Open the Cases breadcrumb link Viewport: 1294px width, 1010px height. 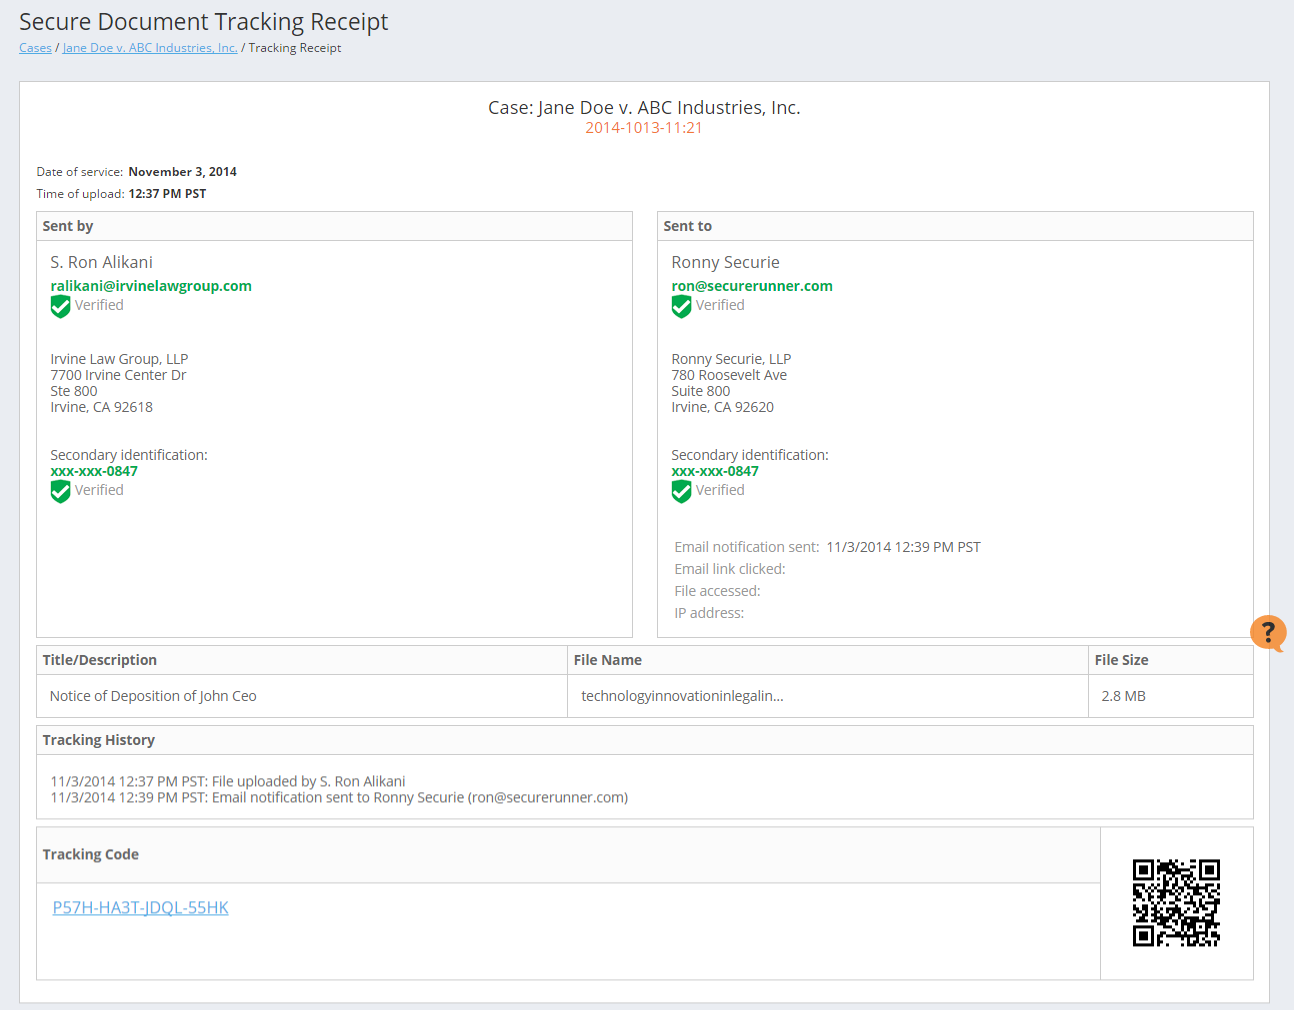pos(35,48)
